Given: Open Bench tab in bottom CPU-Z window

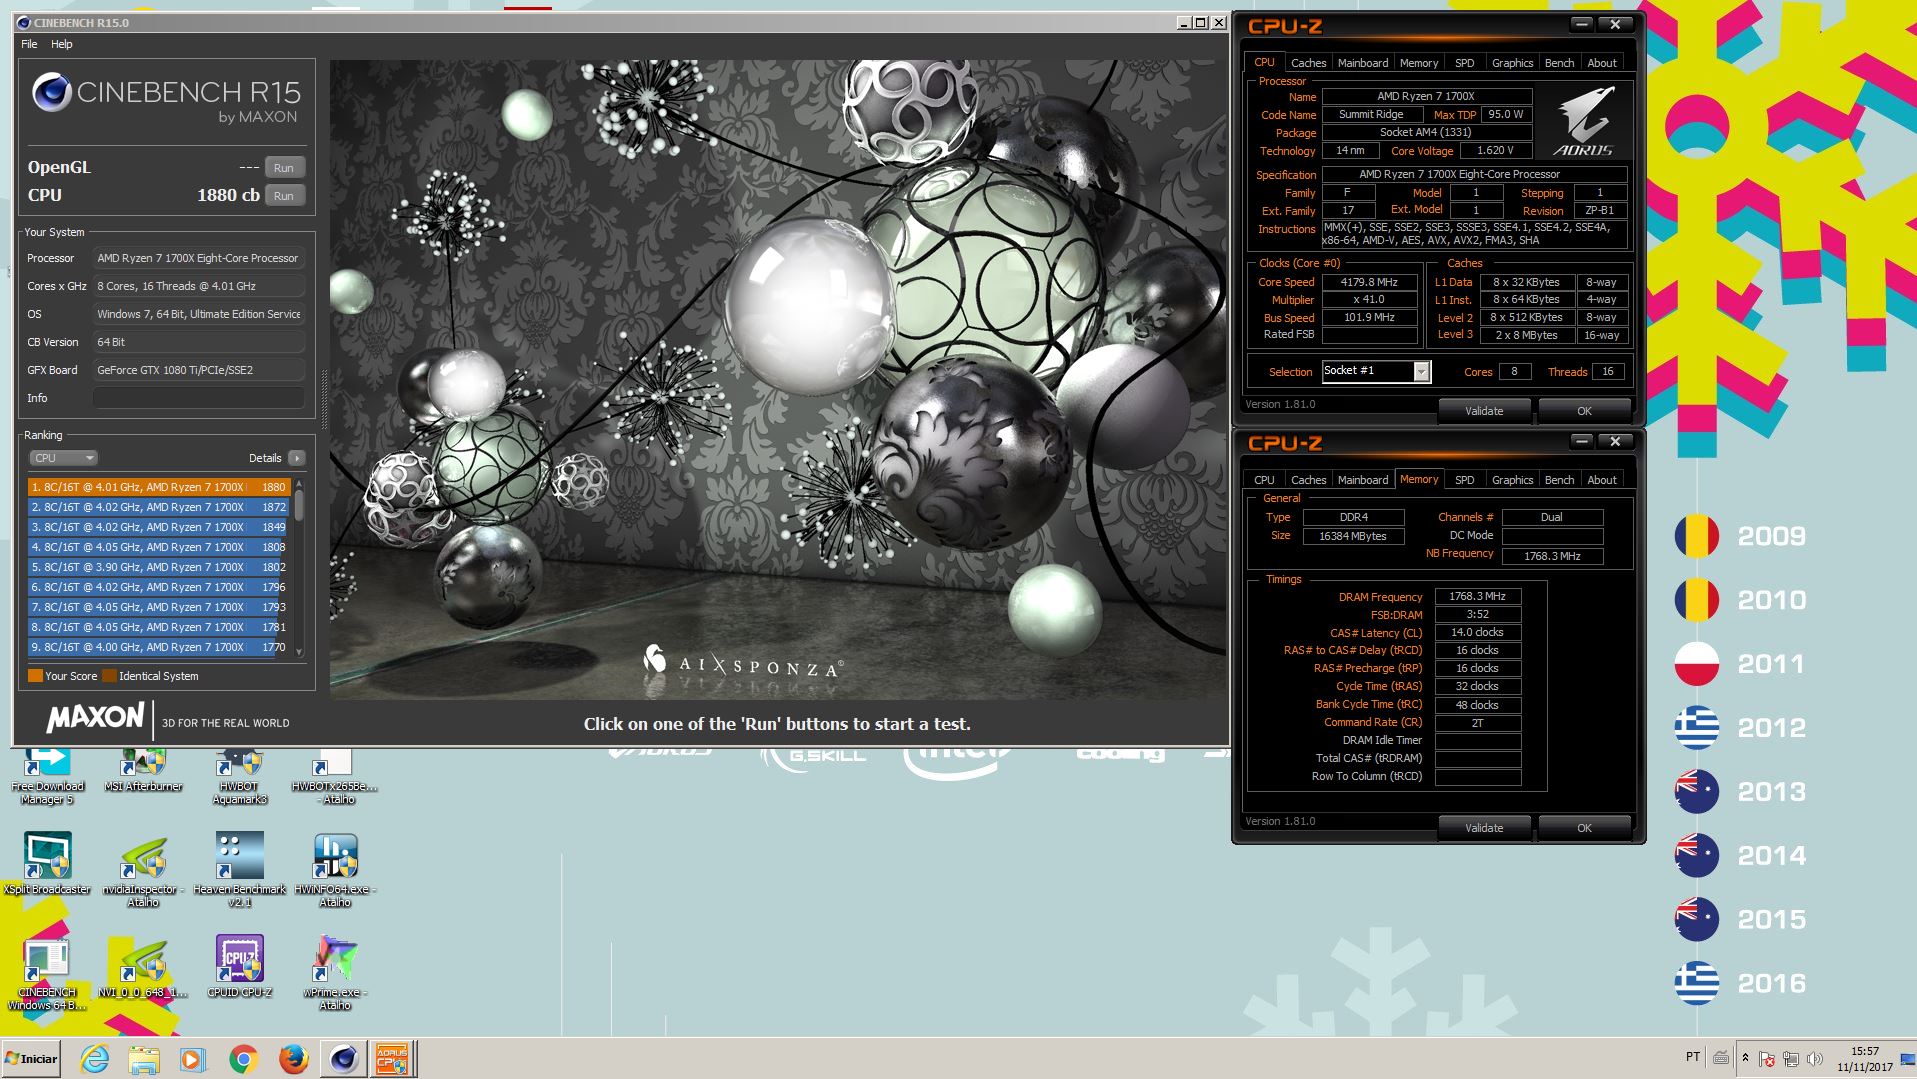Looking at the screenshot, I should 1559,480.
